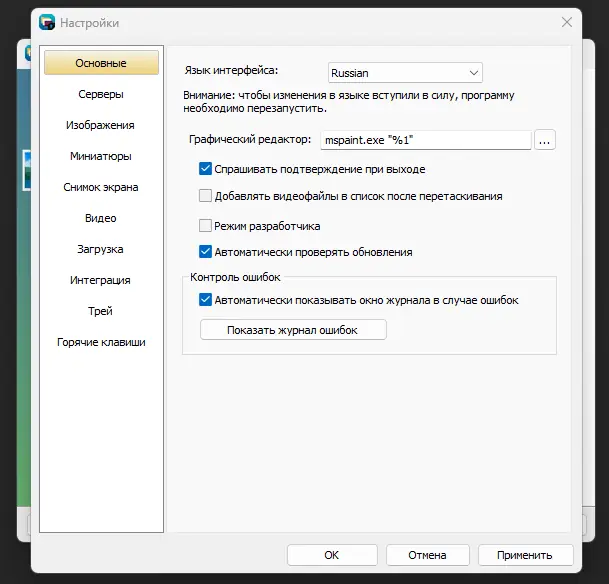Open the Серверы settings section
609x584 pixels.
[x=101, y=94]
